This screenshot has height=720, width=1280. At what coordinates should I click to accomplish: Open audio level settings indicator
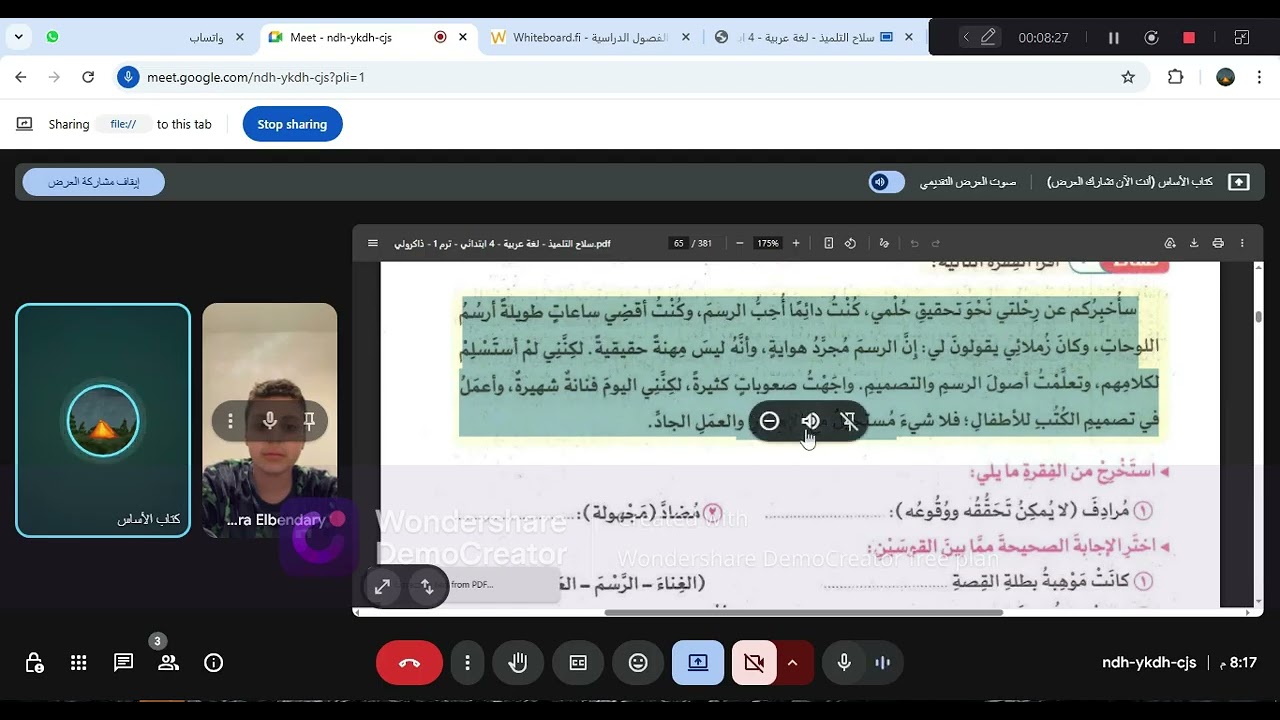[883, 663]
